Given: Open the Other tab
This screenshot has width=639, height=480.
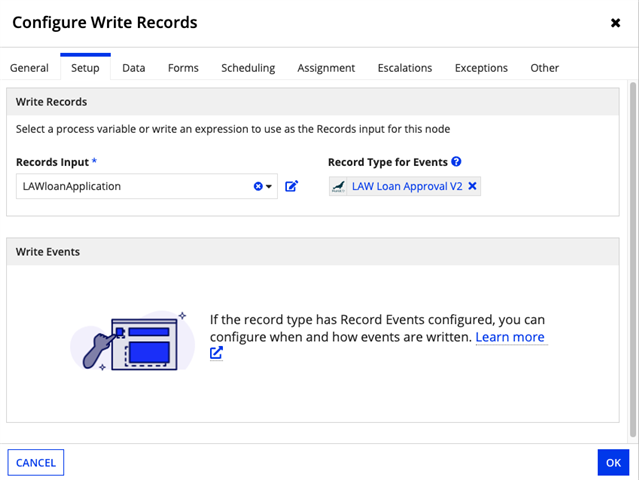Looking at the screenshot, I should pos(545,68).
